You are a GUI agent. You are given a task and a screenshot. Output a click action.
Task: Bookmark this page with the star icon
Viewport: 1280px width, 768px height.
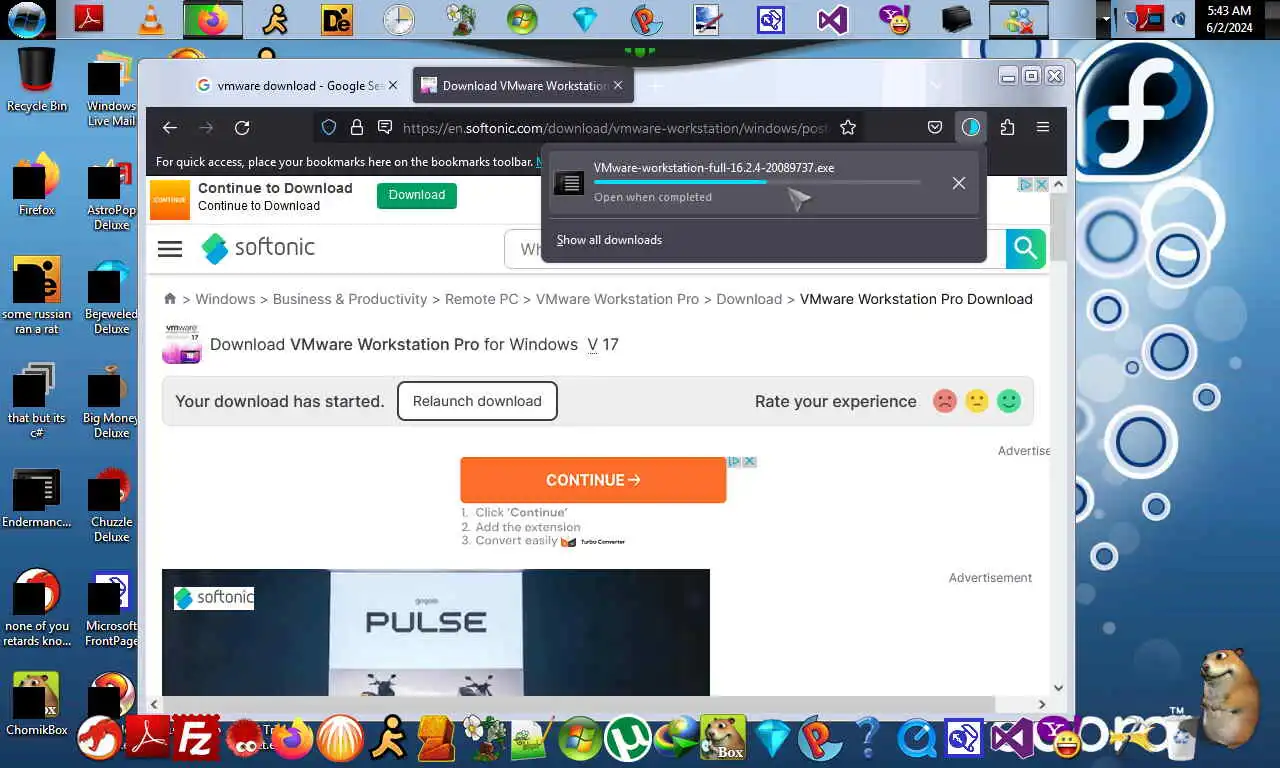tap(848, 128)
